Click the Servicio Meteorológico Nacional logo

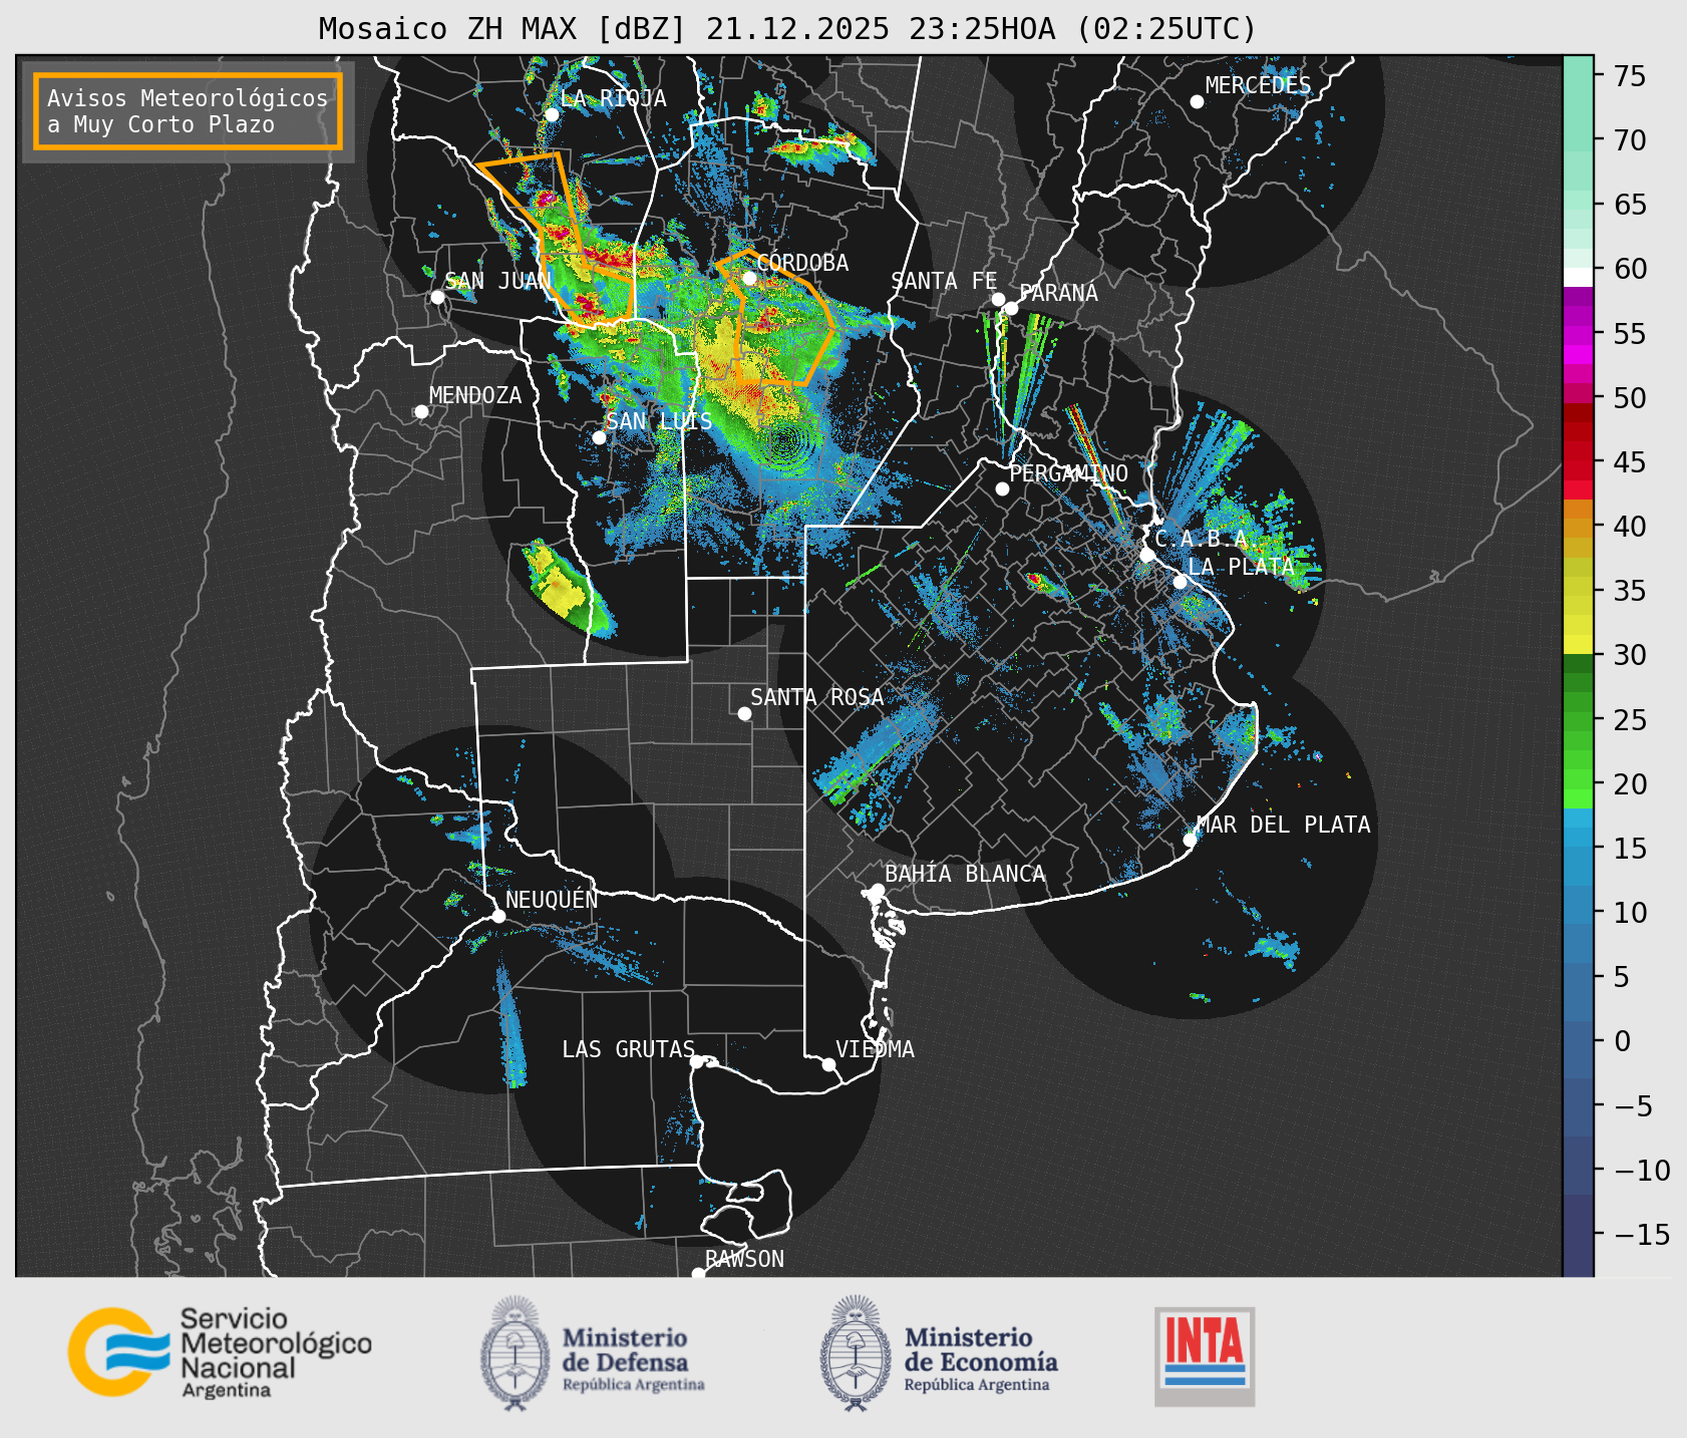tap(219, 1352)
